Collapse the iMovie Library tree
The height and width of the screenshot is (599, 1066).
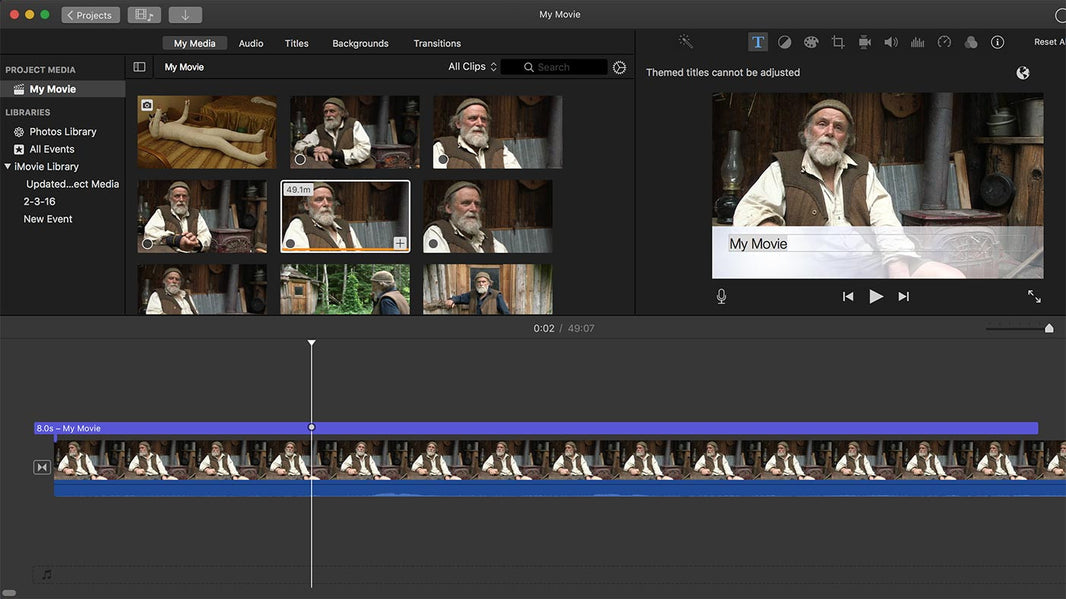point(10,166)
